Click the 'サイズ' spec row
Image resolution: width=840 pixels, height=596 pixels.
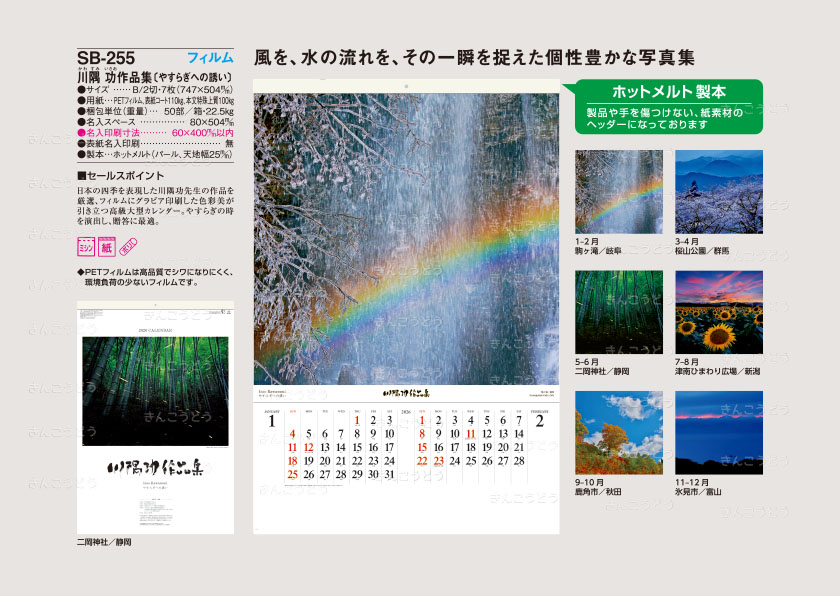155,89
